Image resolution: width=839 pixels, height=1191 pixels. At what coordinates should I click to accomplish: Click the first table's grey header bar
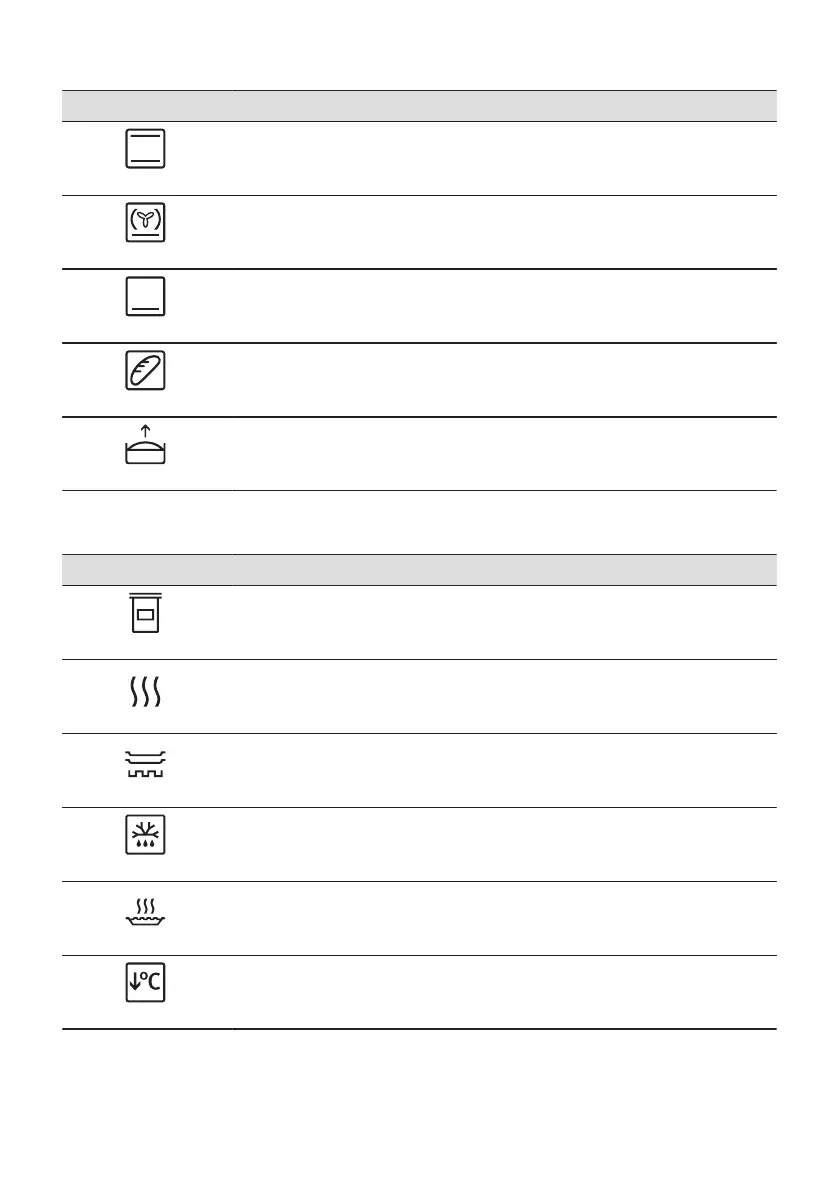coord(419,105)
